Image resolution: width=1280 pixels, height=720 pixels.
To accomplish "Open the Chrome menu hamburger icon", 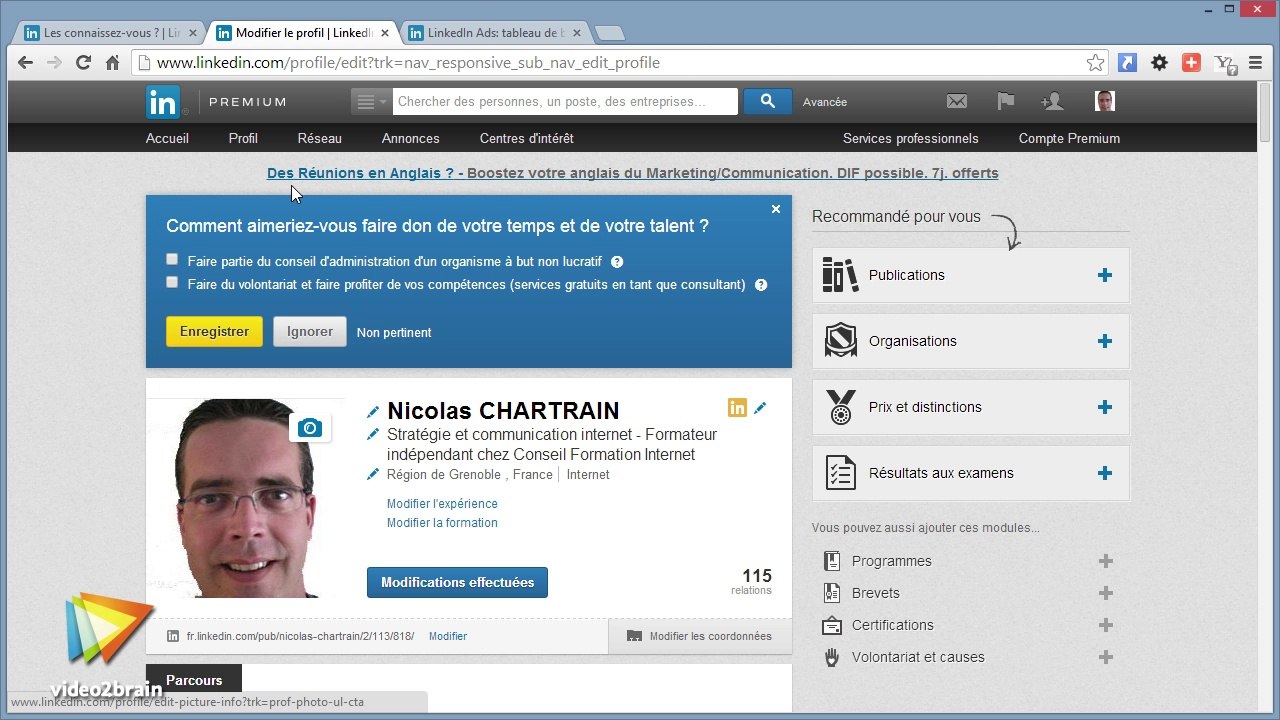I will click(1255, 62).
